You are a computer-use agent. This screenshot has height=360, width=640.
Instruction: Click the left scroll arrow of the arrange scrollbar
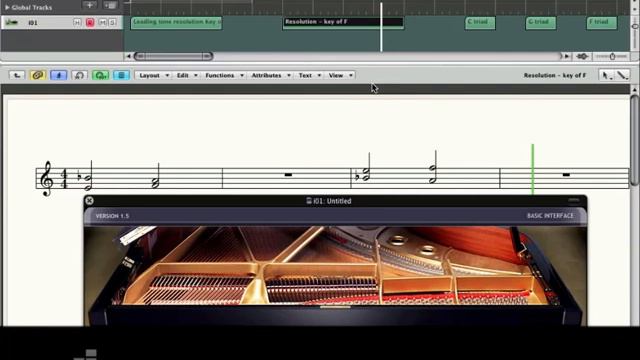(x=128, y=56)
